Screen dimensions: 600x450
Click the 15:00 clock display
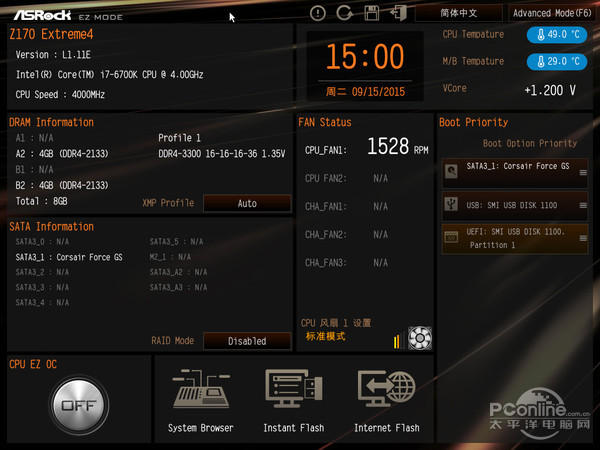365,57
